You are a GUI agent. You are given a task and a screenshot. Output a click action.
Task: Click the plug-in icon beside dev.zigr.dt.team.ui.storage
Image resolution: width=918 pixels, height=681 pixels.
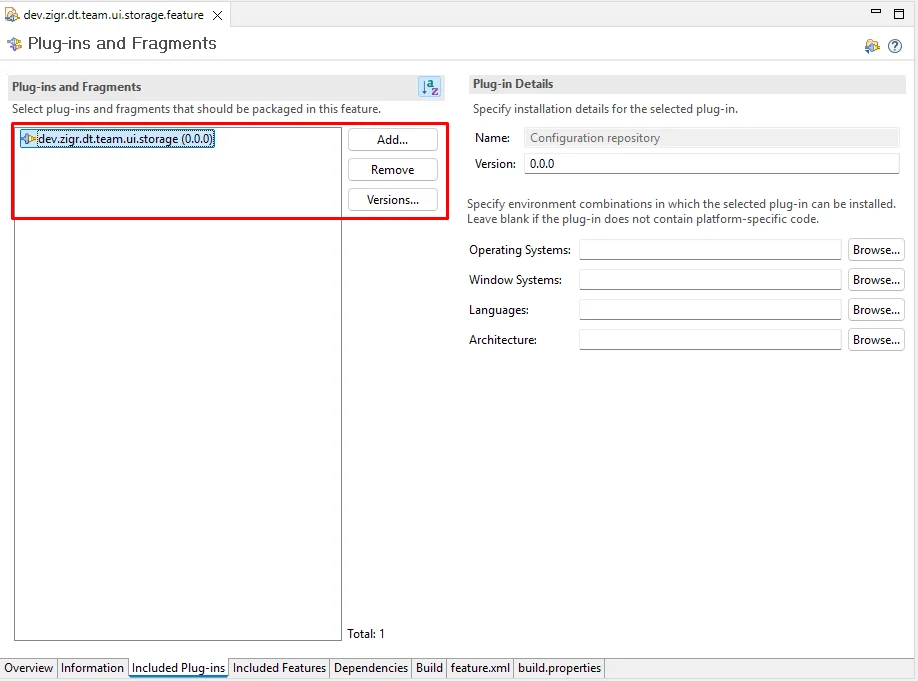pos(28,139)
